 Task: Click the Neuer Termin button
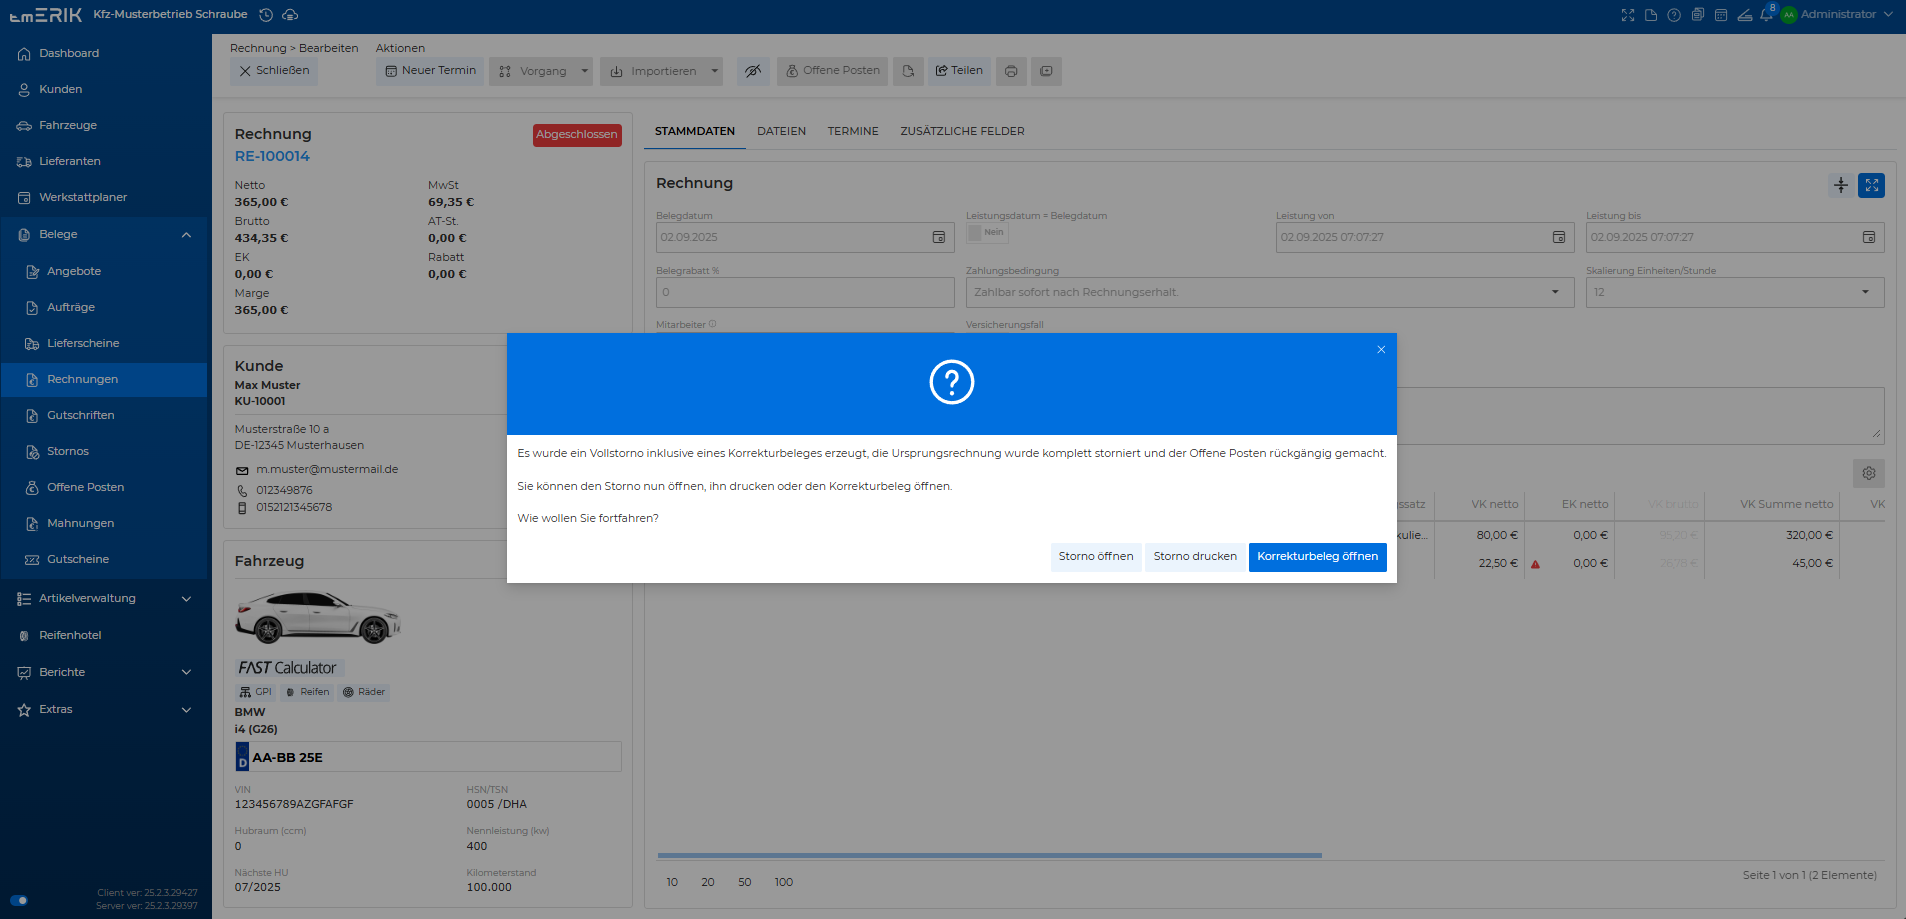coord(430,71)
